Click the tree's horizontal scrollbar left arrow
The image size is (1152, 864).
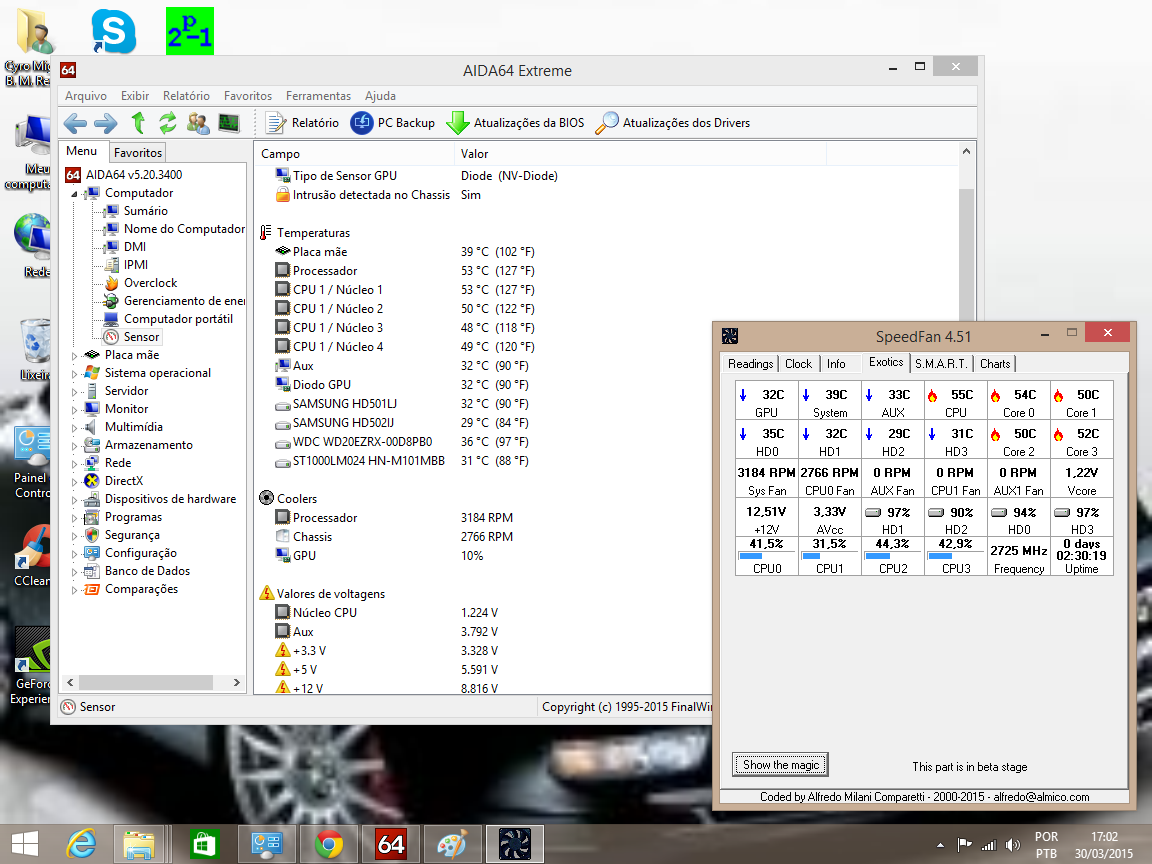pyautogui.click(x=70, y=683)
